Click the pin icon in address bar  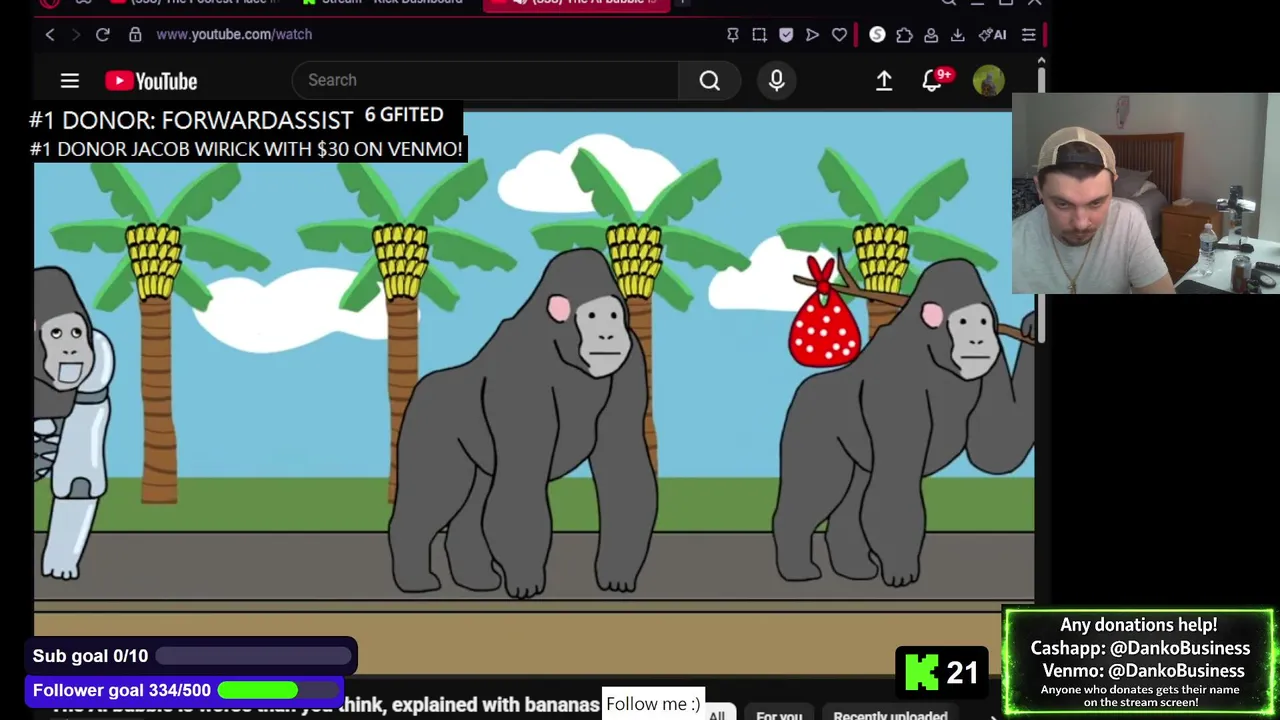732,35
